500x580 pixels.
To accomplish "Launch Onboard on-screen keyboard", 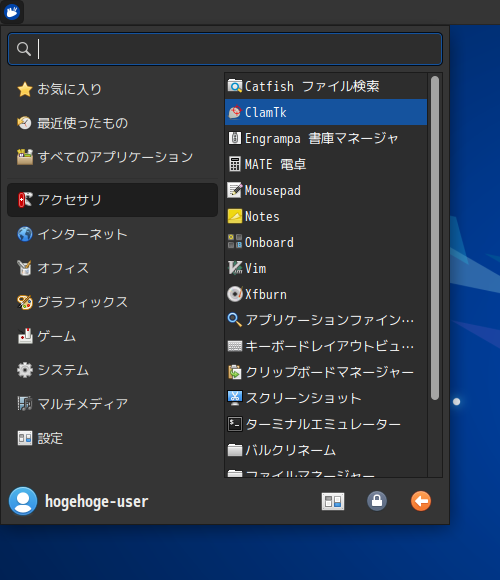I will coord(326,242).
